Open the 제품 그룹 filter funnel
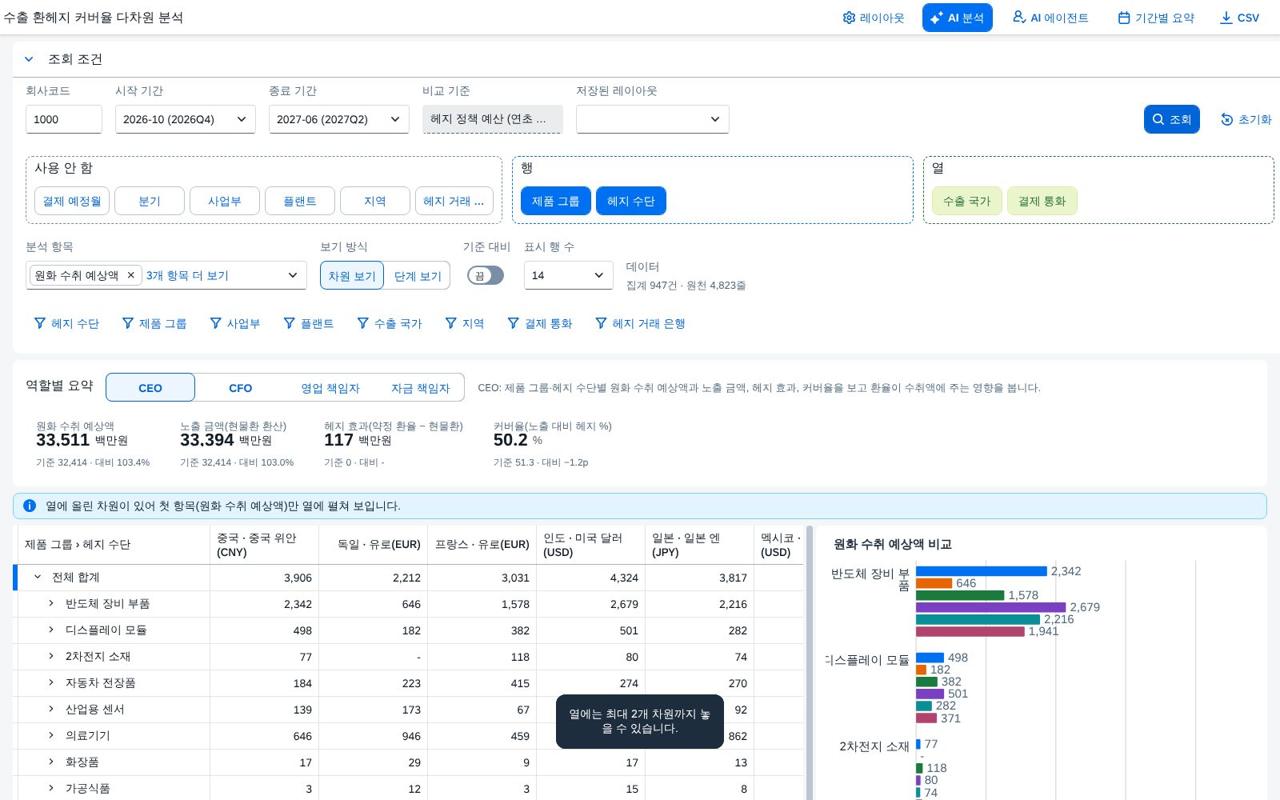 coord(128,324)
